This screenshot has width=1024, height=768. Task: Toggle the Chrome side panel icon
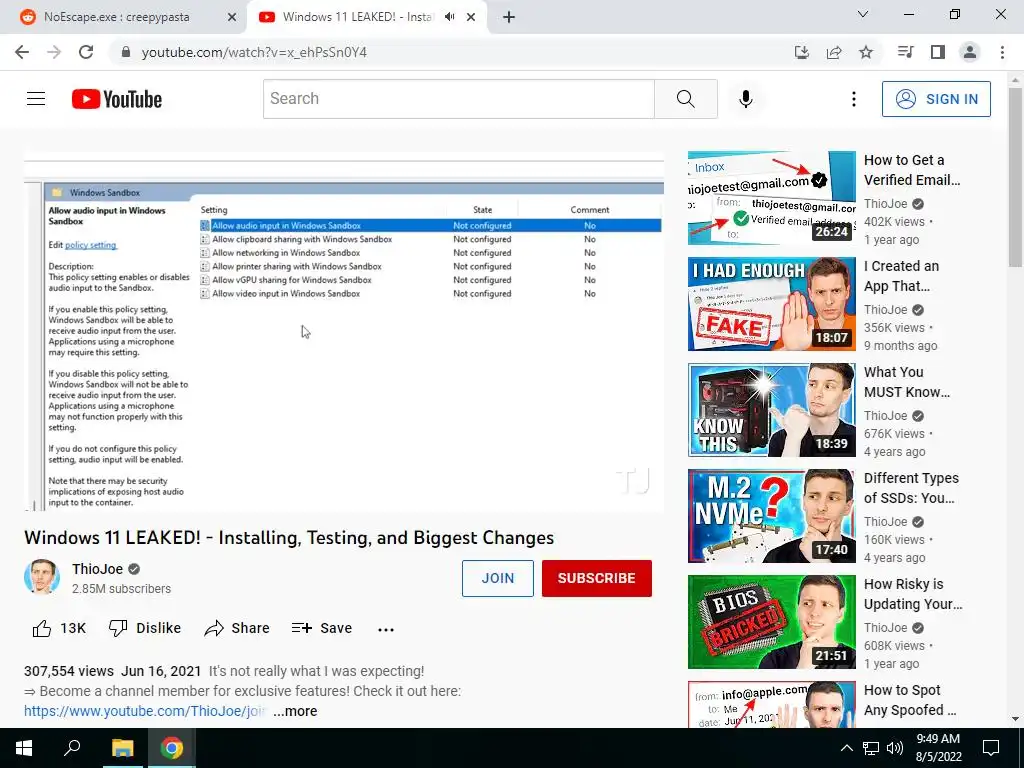click(938, 52)
